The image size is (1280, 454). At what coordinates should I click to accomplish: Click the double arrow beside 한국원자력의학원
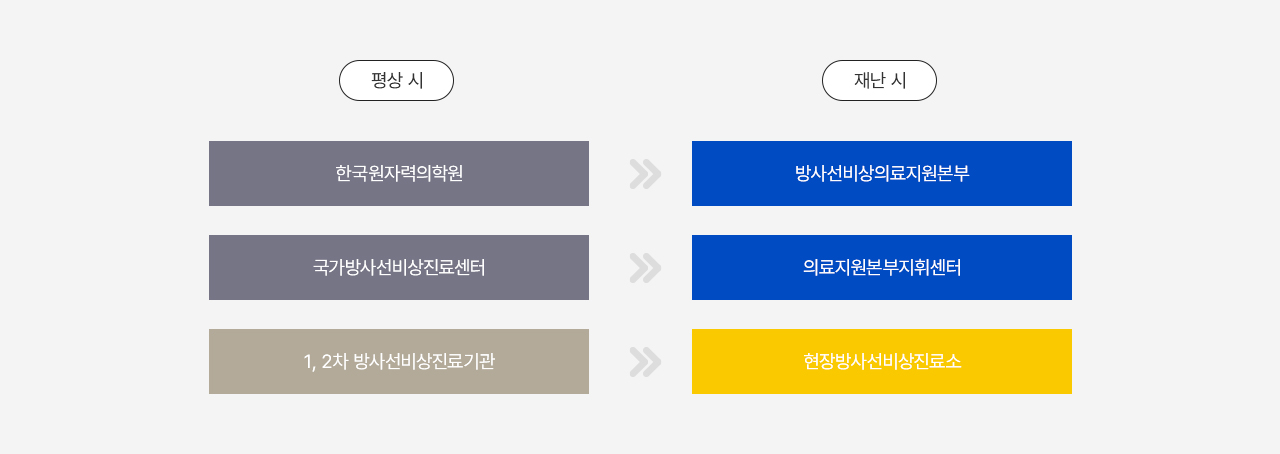click(645, 174)
